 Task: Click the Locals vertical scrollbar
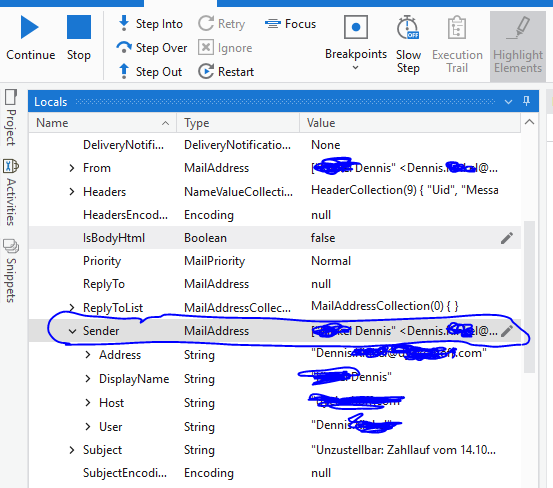pos(529,296)
